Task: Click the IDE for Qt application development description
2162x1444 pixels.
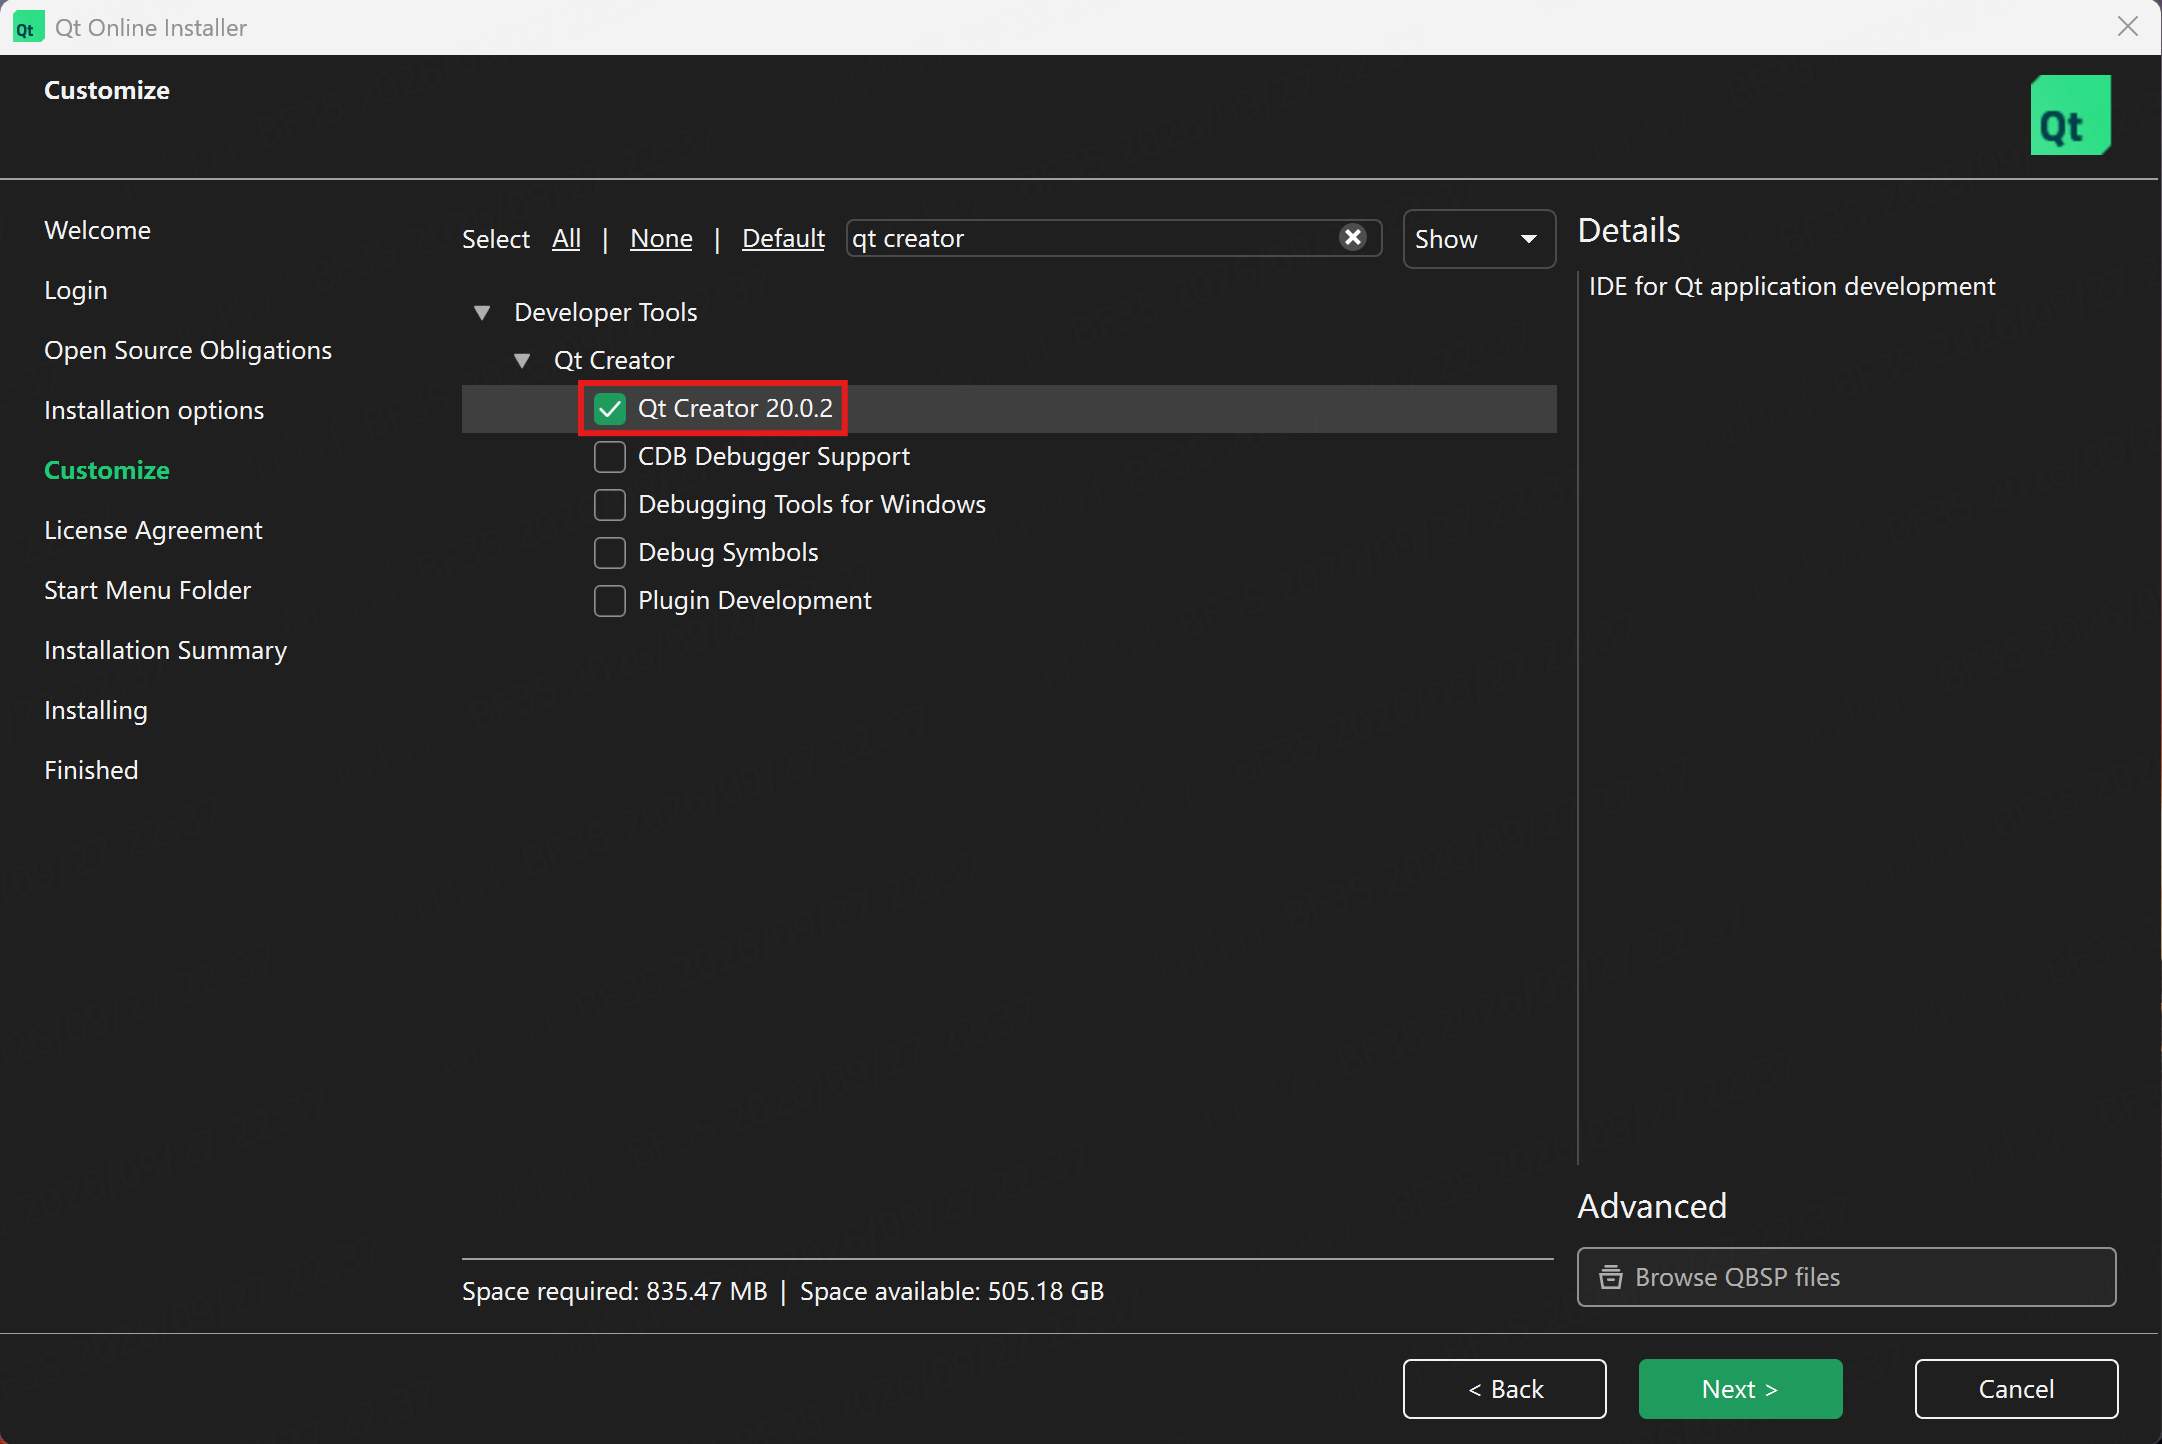Action: click(1792, 287)
